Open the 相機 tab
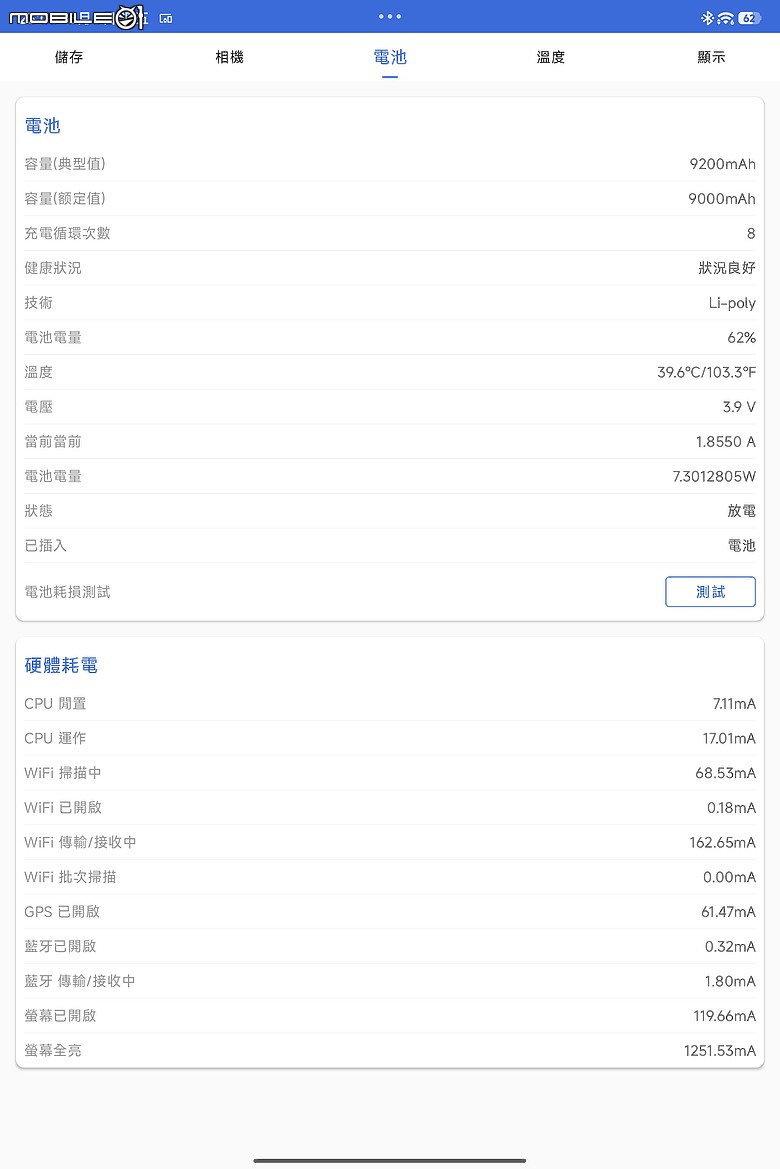 pos(229,57)
